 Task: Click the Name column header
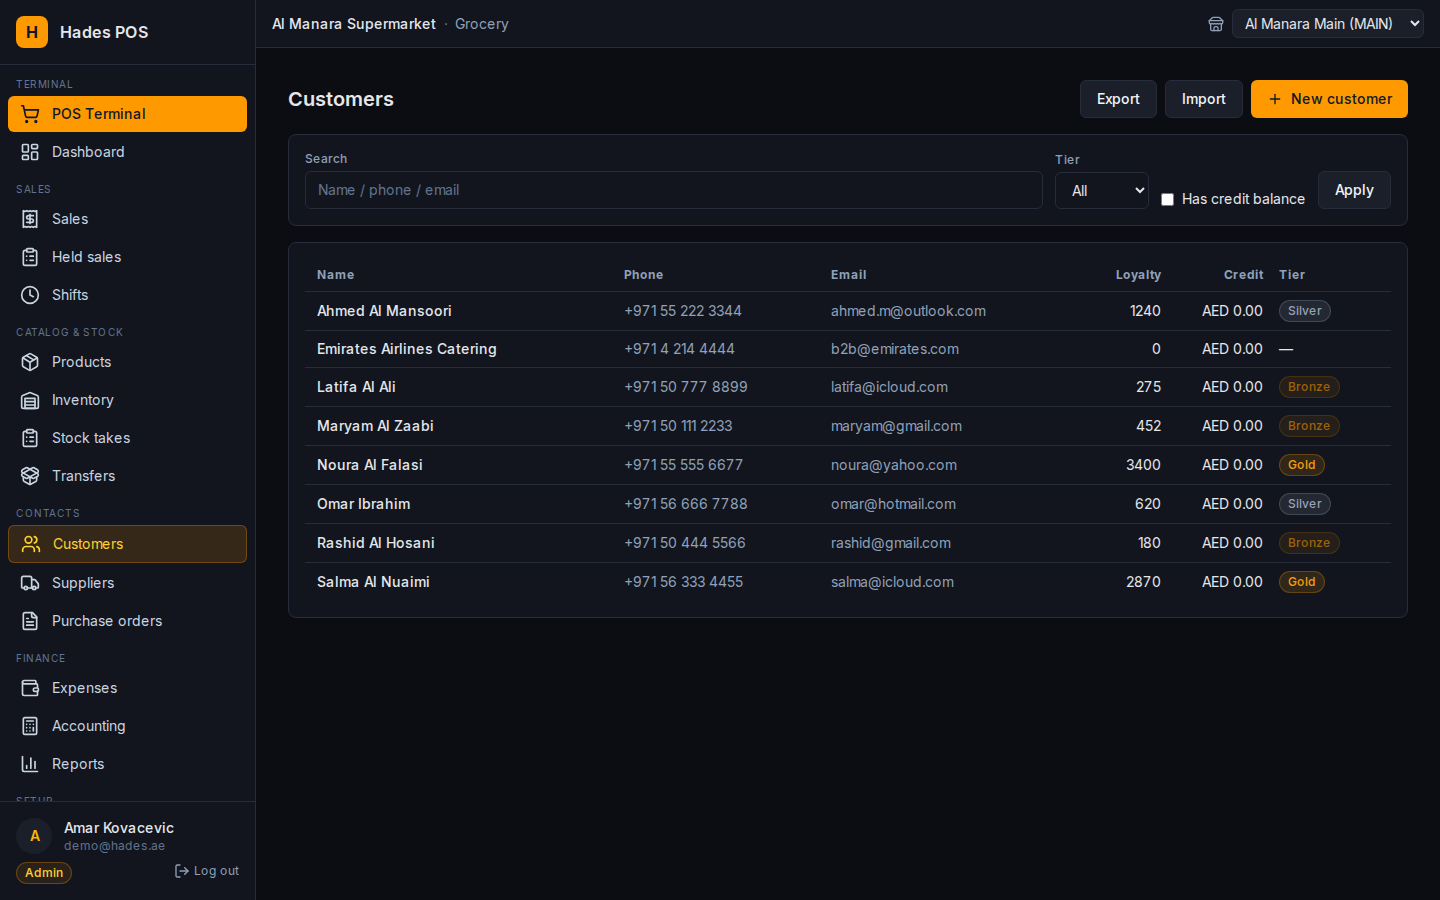point(335,275)
